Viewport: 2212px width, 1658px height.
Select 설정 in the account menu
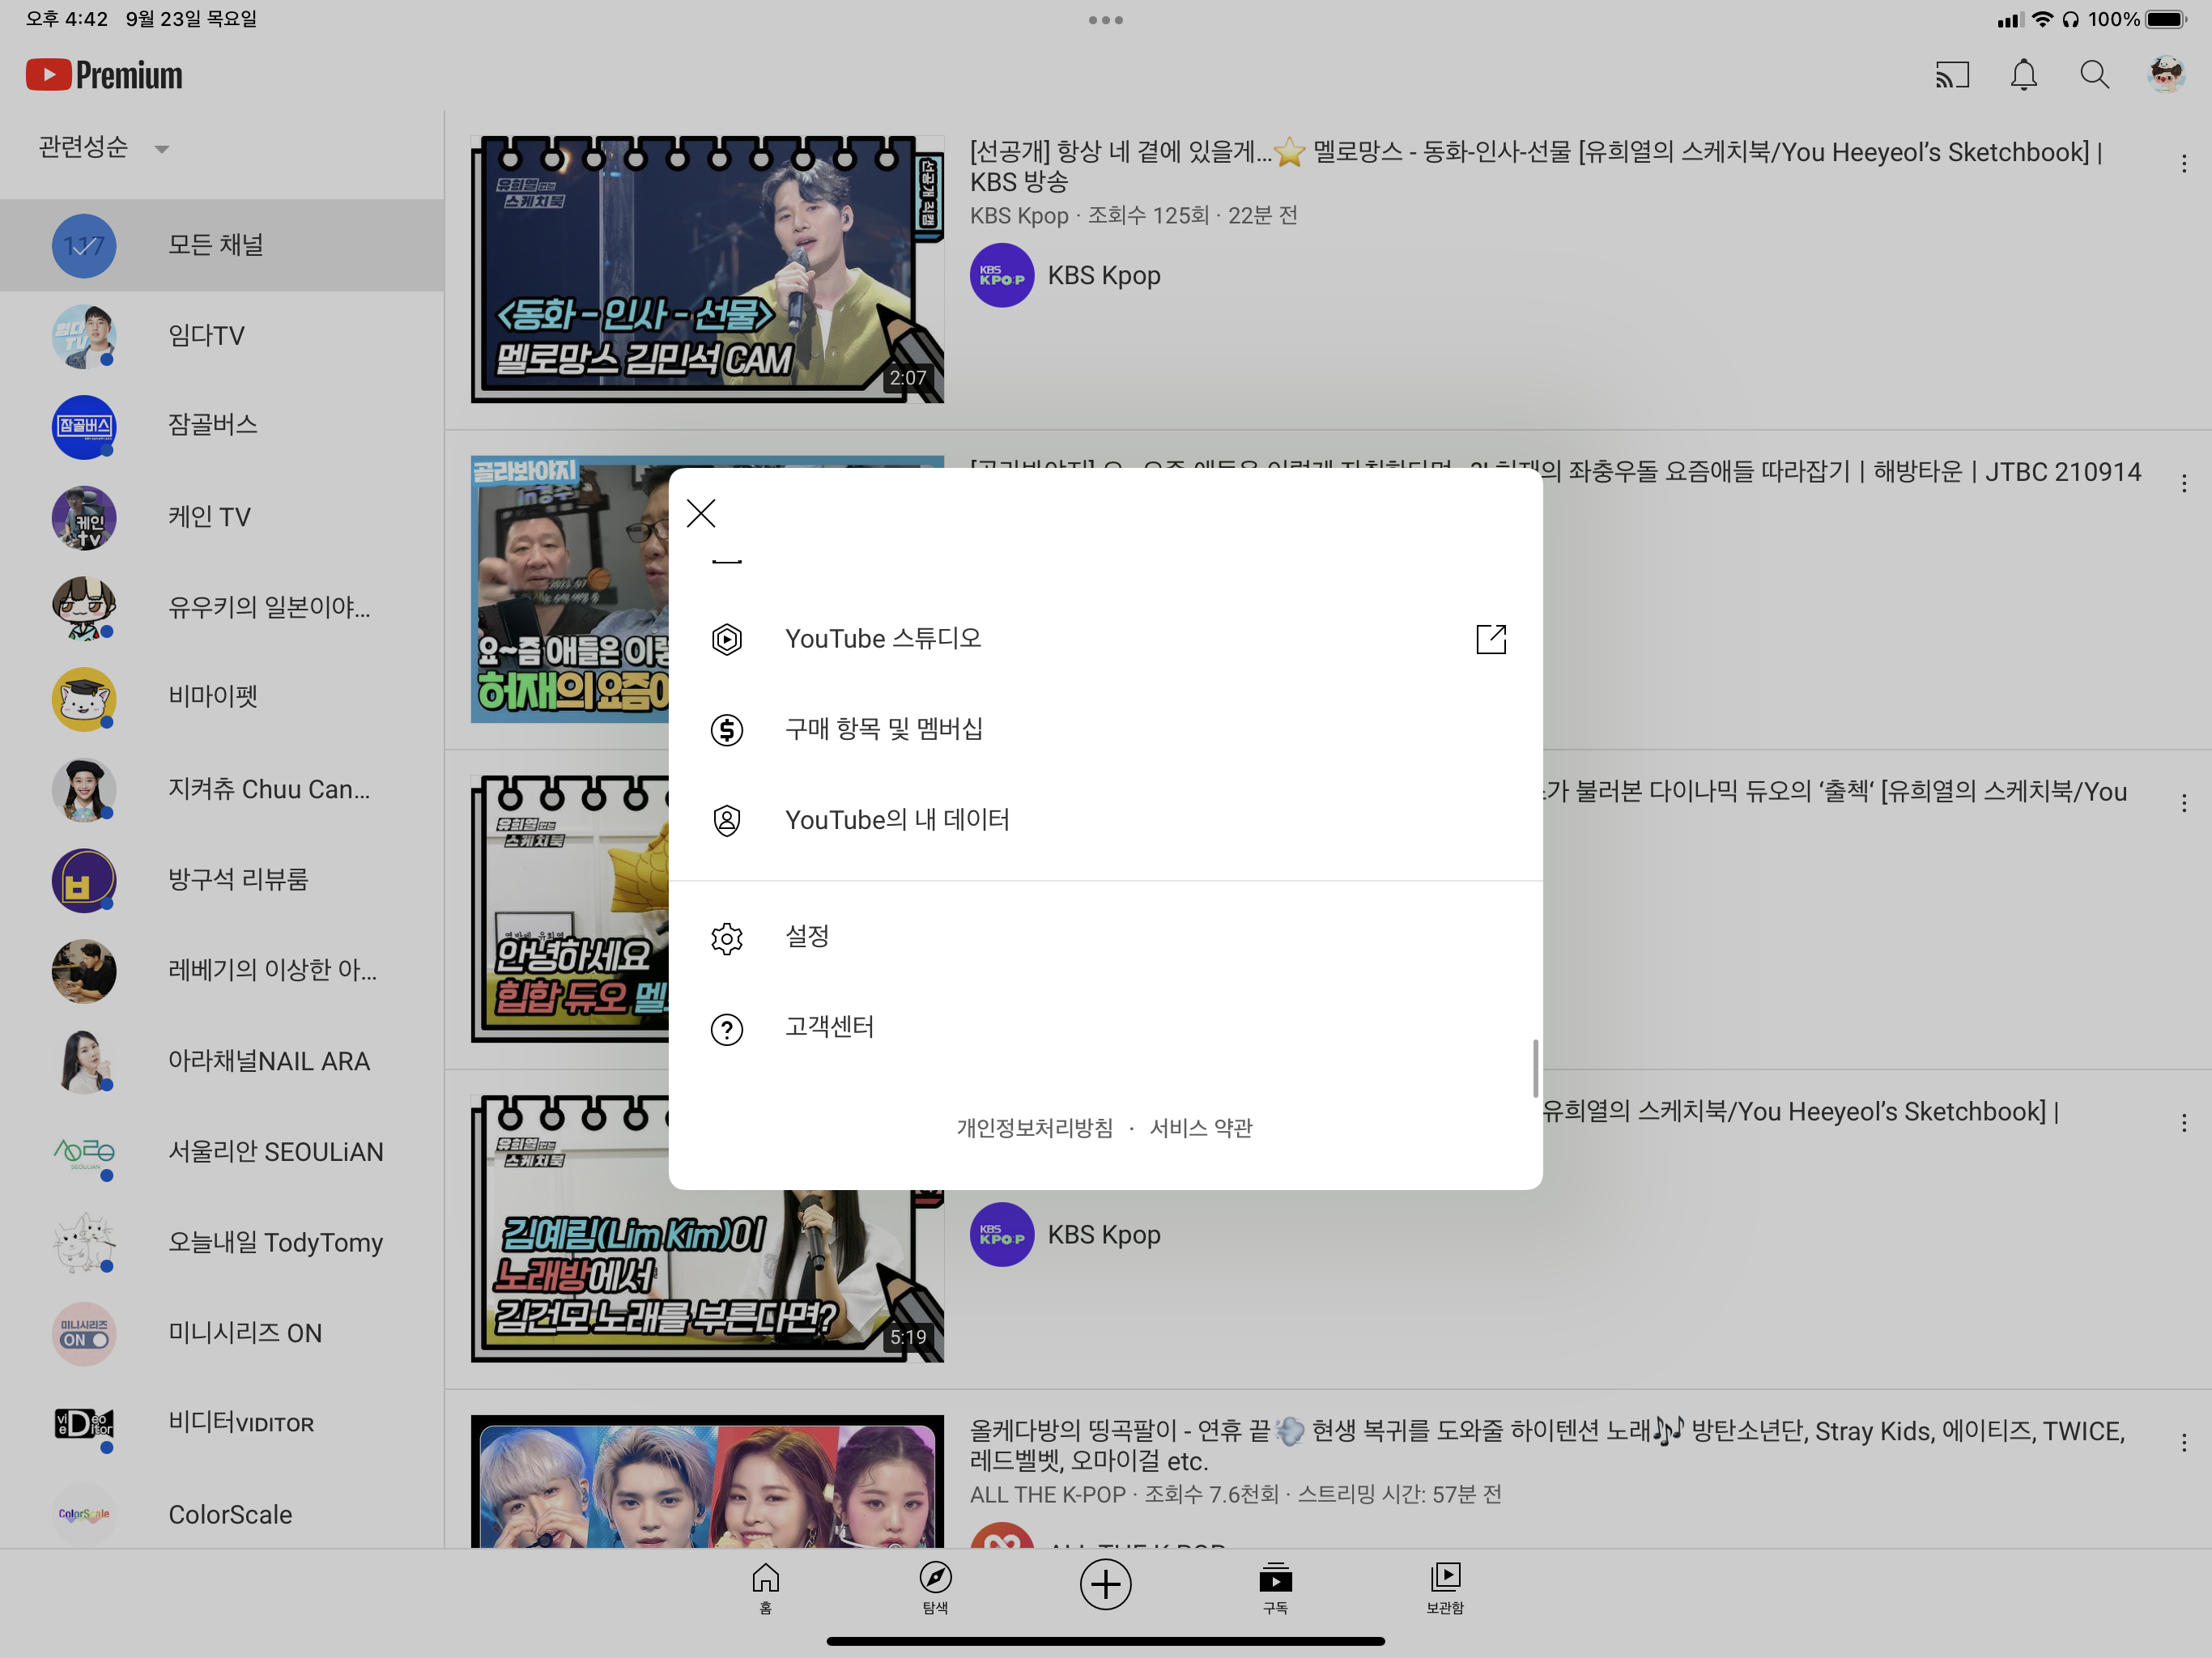coord(807,937)
